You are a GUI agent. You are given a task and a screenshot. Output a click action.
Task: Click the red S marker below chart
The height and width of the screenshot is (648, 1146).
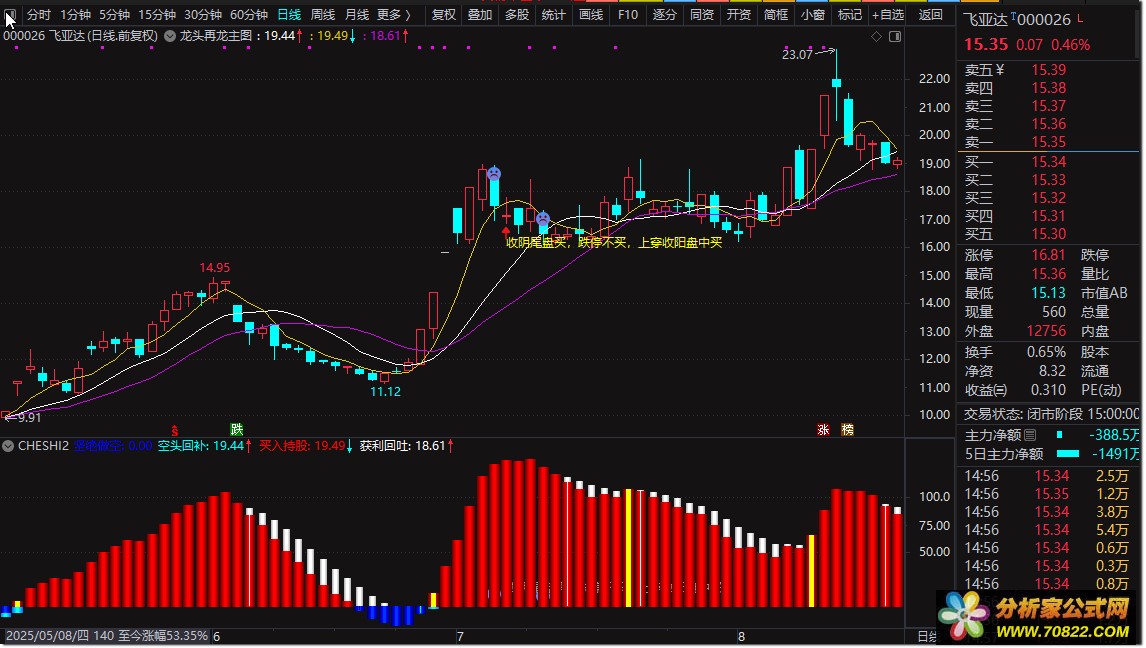coord(175,430)
